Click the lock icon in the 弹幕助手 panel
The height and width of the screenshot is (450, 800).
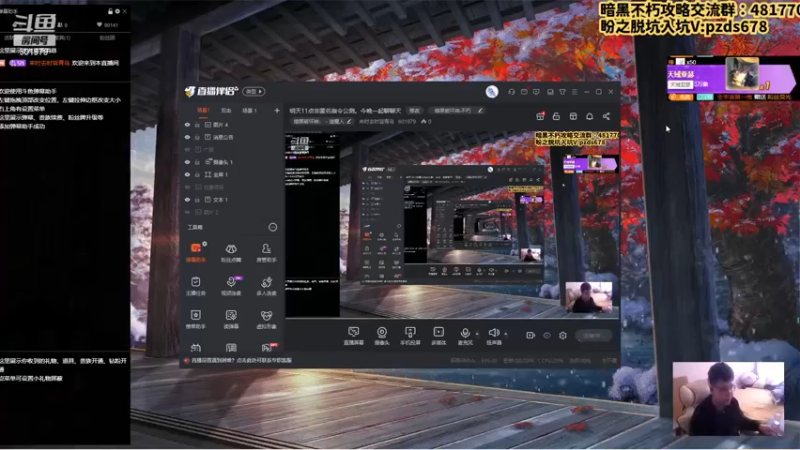tap(110, 11)
